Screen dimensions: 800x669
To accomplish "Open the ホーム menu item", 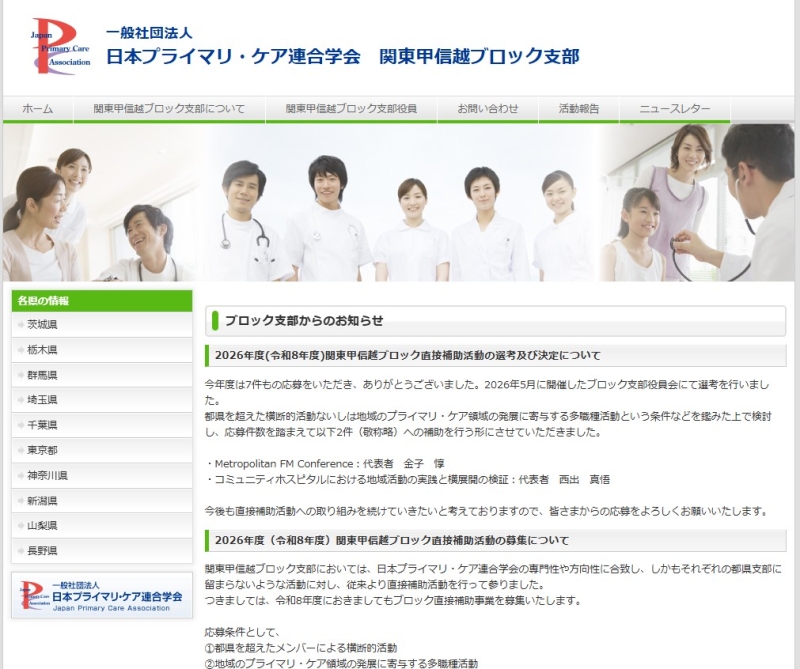I will coord(38,109).
